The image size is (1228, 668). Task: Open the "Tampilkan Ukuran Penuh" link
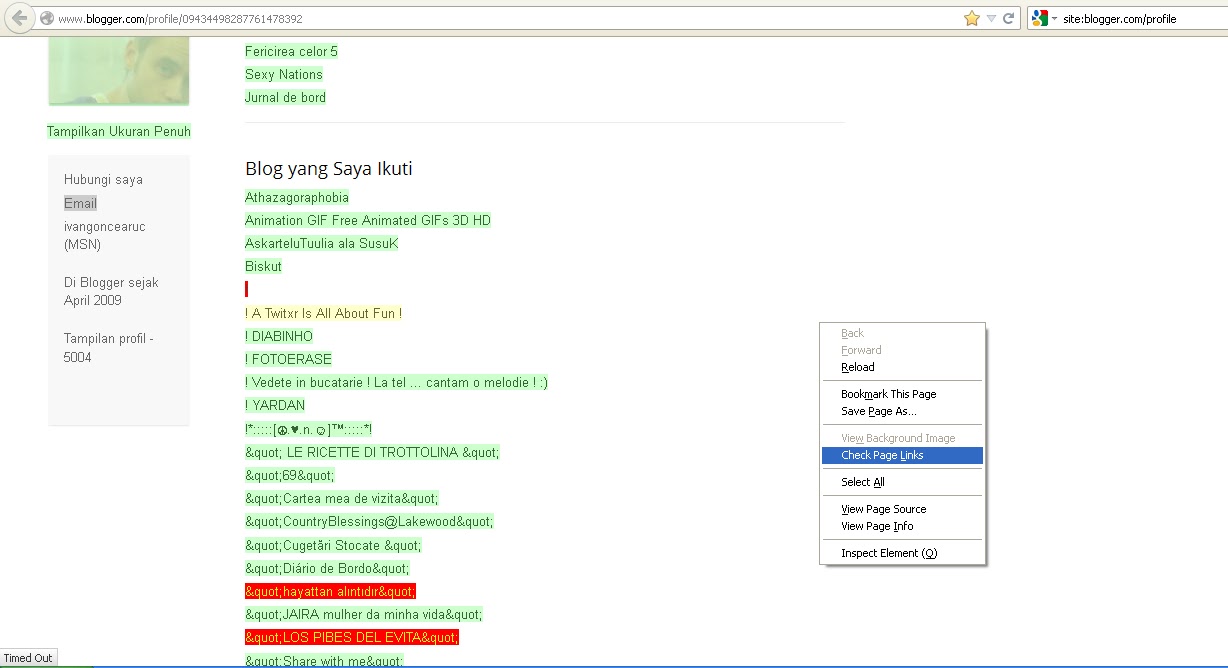(x=118, y=131)
